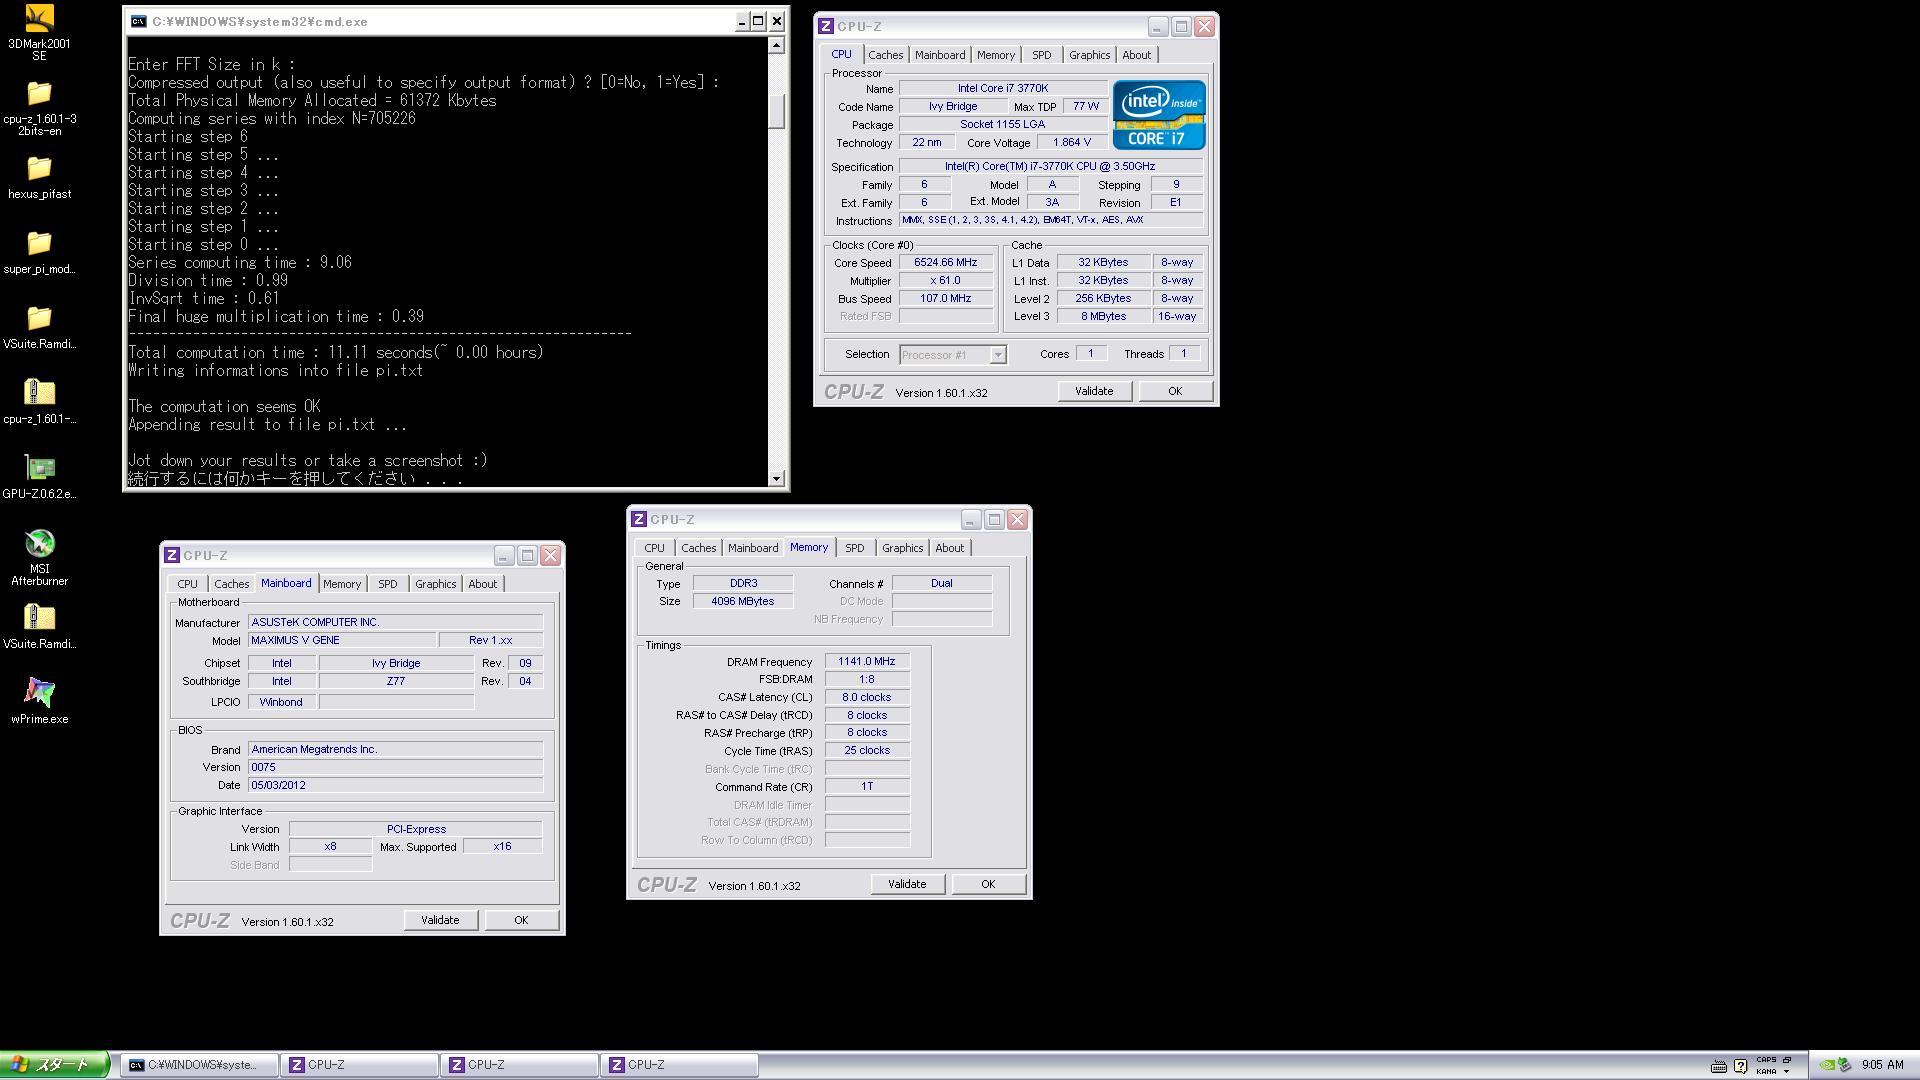Click the help question mark tray icon
1920x1080 pixels.
tap(1740, 1066)
